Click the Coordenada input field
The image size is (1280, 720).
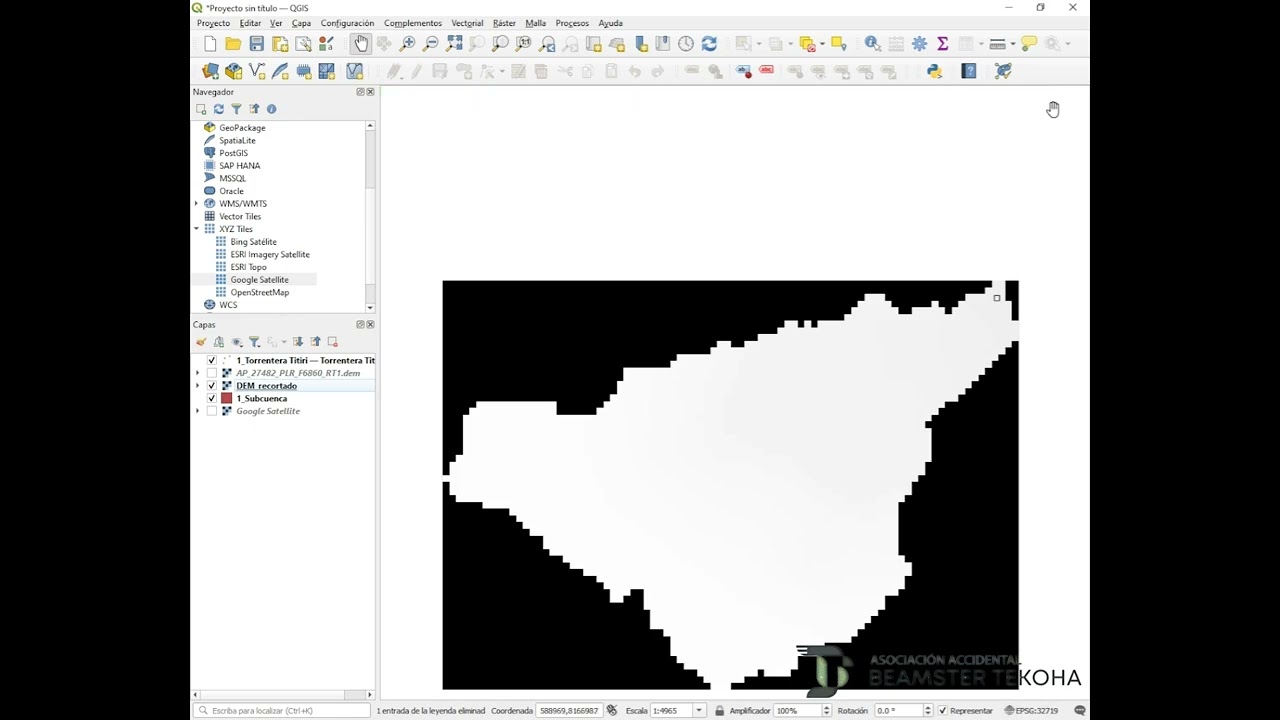click(568, 711)
